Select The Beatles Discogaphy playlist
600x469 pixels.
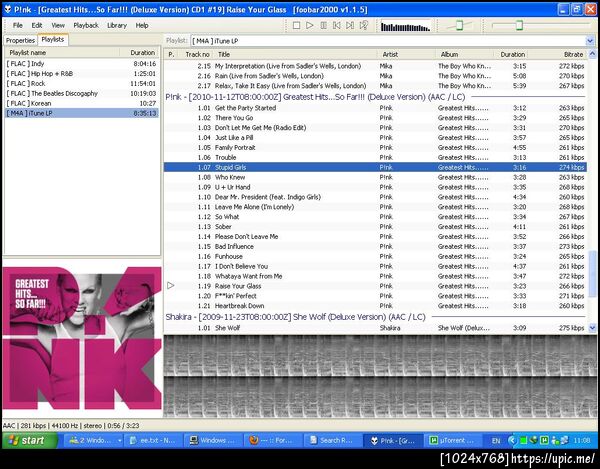pyautogui.click(x=81, y=93)
